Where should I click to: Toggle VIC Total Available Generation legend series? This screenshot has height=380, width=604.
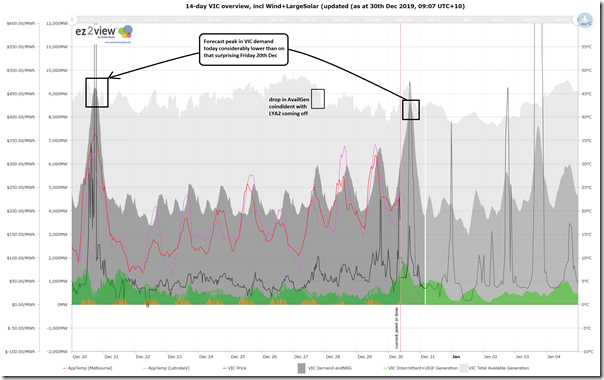click(494, 368)
